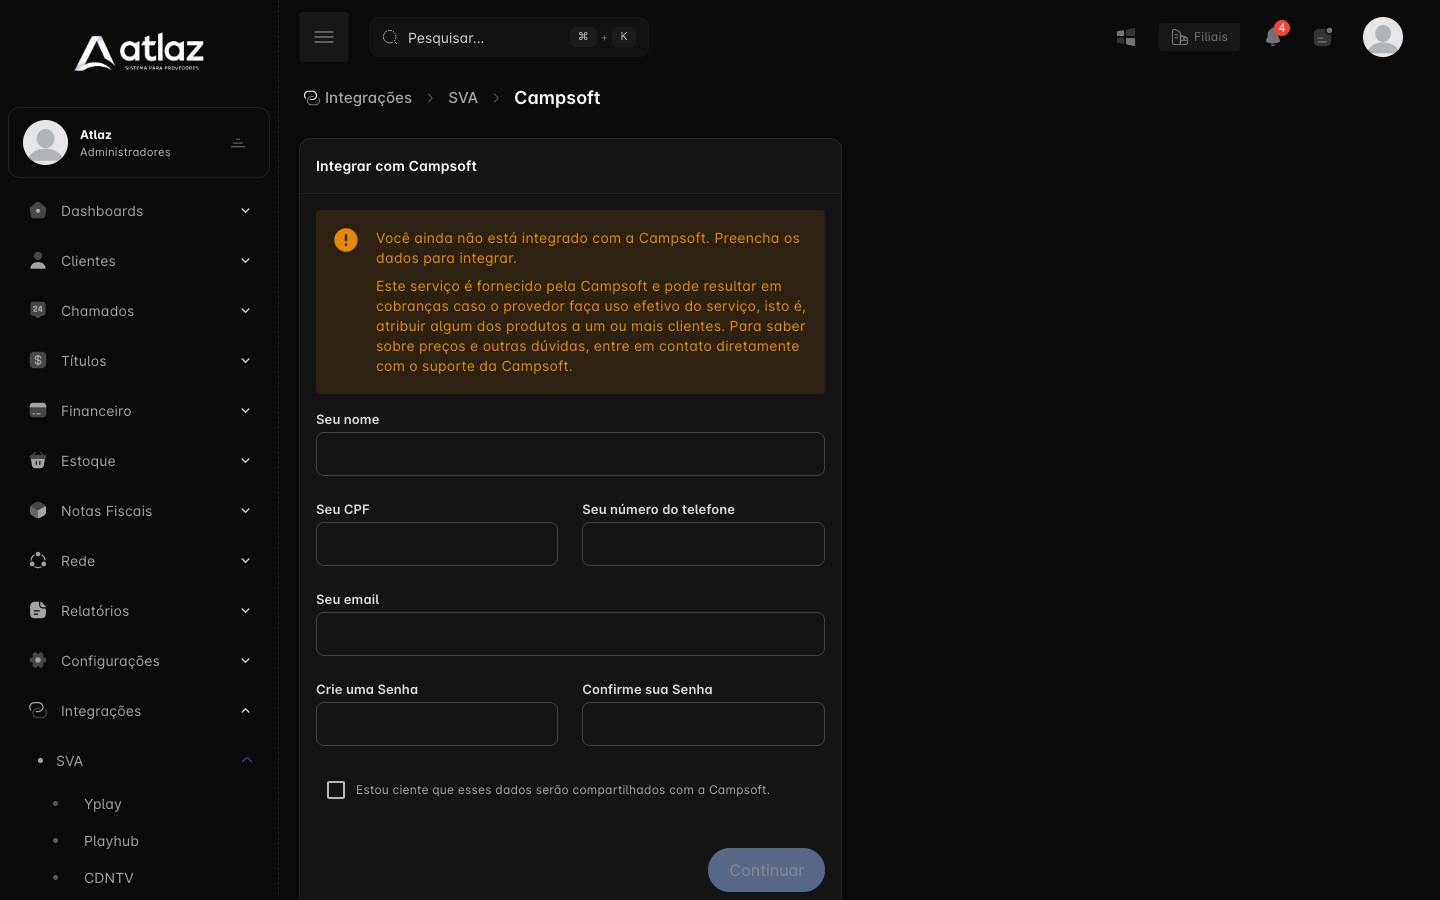Click the Clientes person icon

point(38,261)
